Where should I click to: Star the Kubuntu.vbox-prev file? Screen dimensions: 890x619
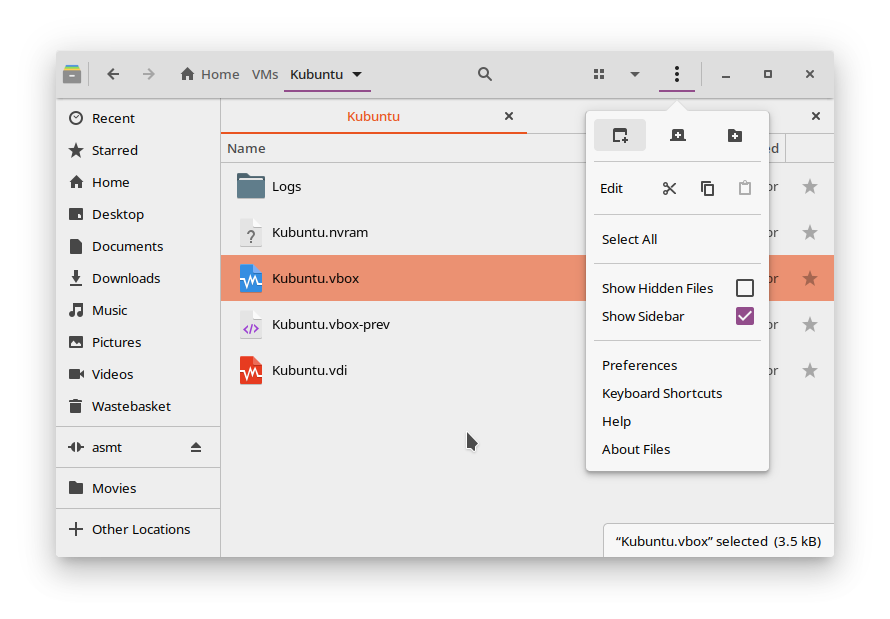click(x=810, y=325)
